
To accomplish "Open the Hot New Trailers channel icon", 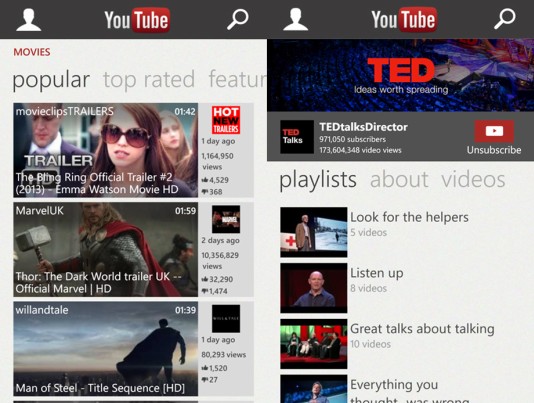I will pyautogui.click(x=226, y=120).
